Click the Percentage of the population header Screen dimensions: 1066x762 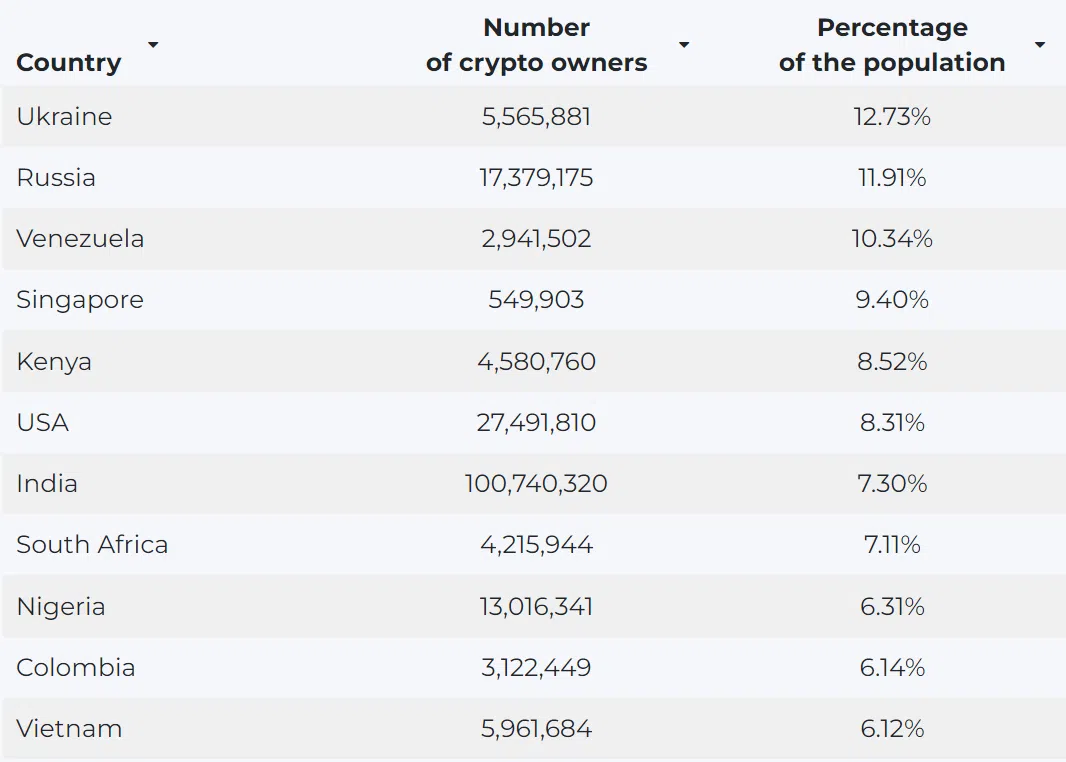[892, 45]
